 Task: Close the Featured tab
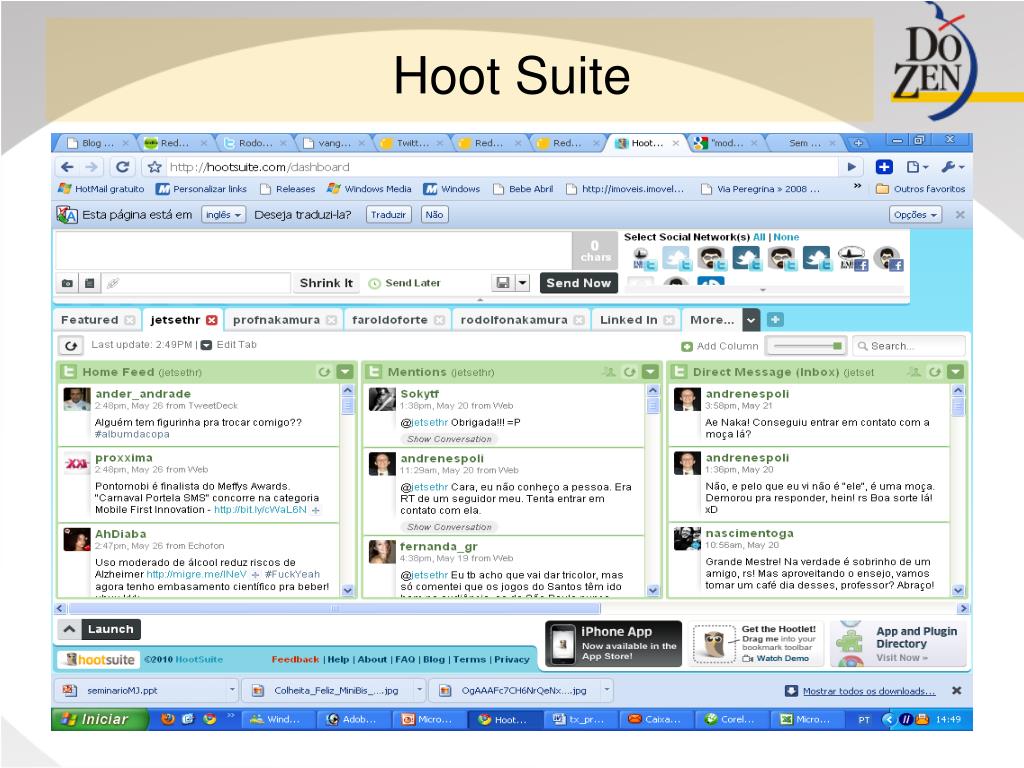click(130, 320)
